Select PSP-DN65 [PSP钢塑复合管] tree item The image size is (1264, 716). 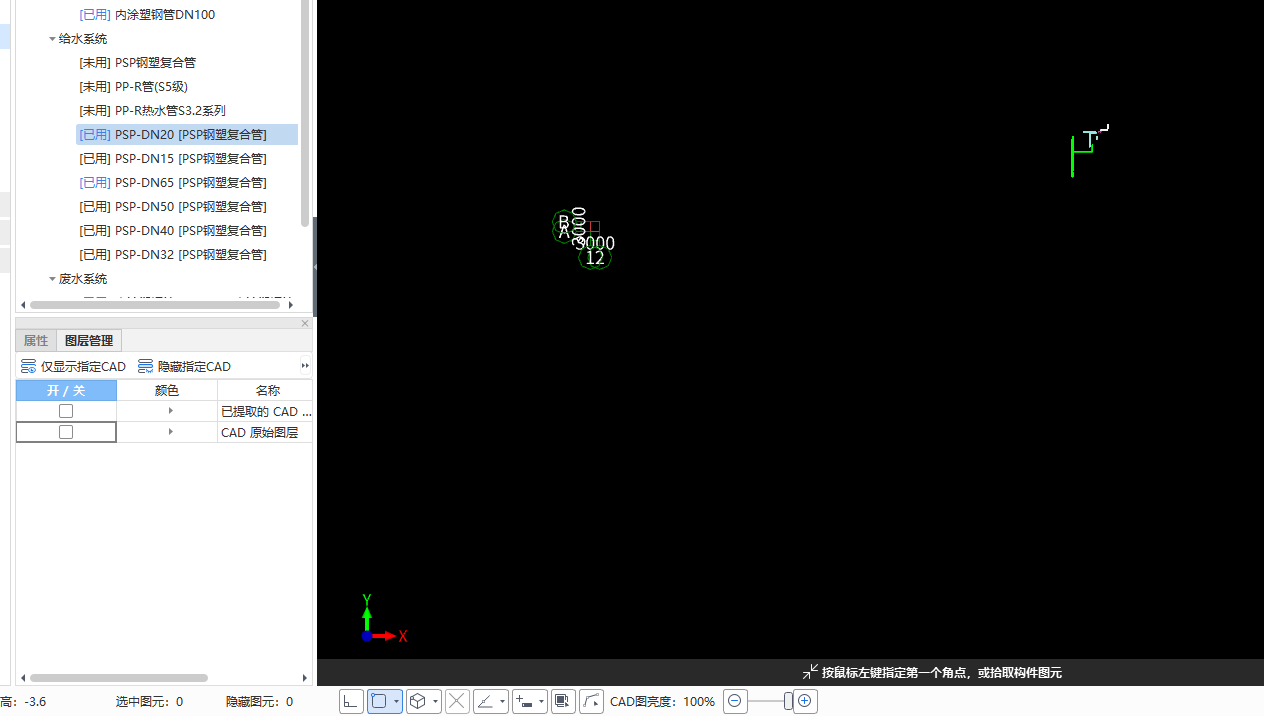173,183
